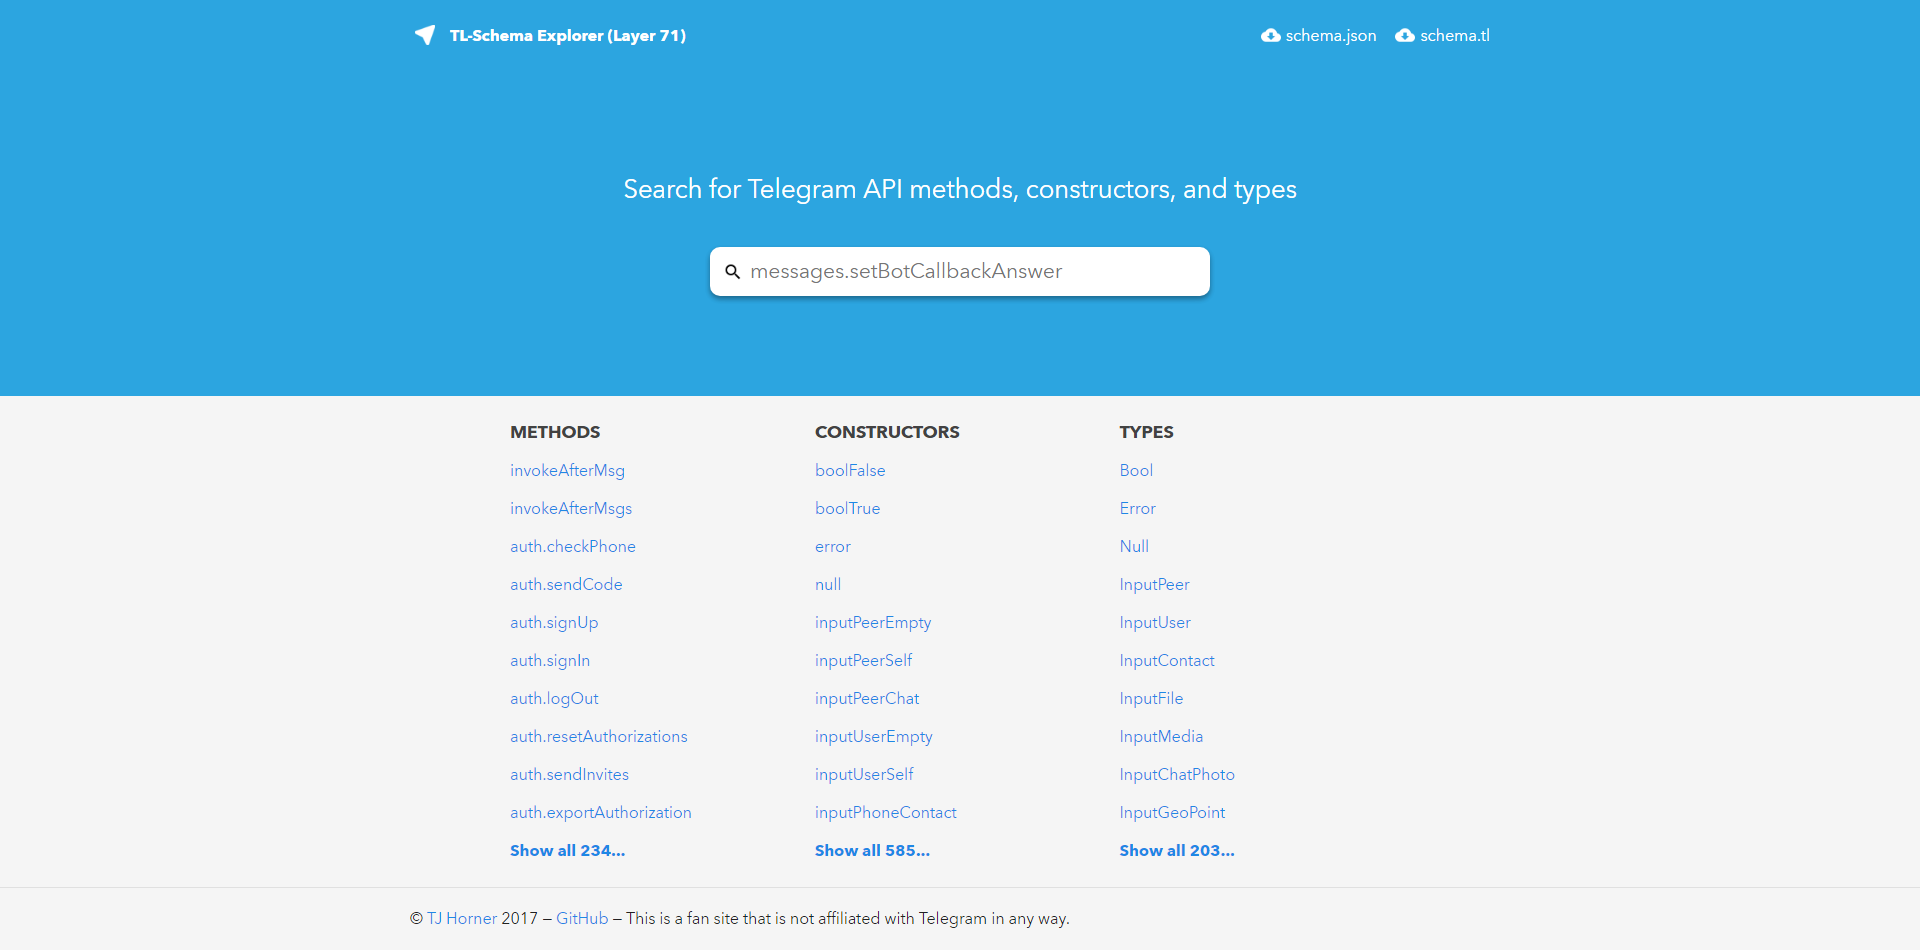The image size is (1920, 950).
Task: Open the auth.resetAuthorizations method
Action: click(x=599, y=736)
